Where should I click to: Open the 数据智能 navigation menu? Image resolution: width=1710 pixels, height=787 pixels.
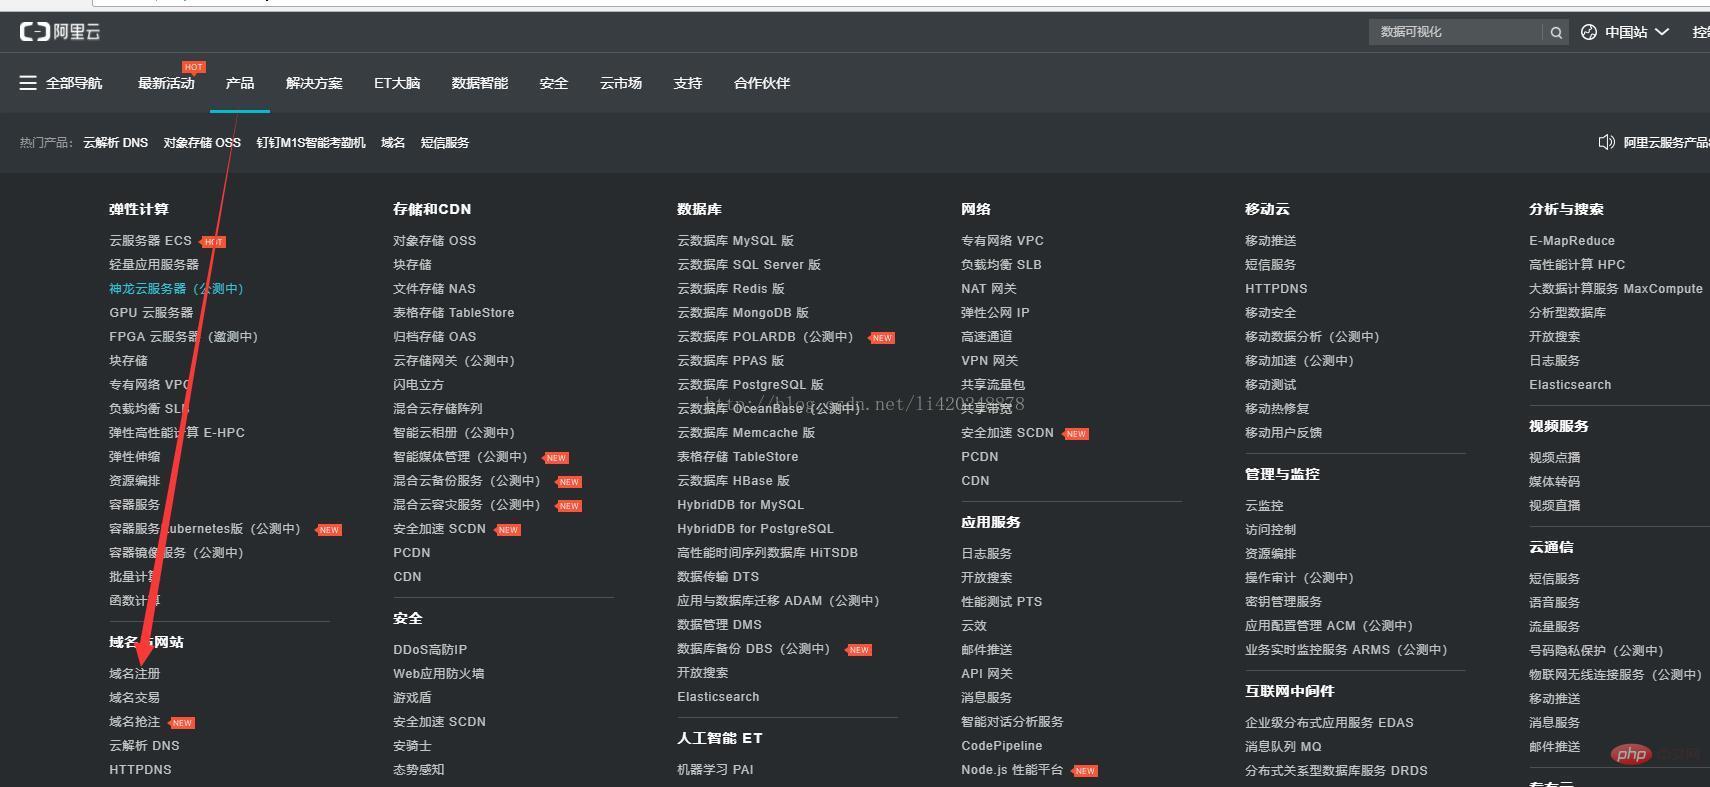pos(480,83)
